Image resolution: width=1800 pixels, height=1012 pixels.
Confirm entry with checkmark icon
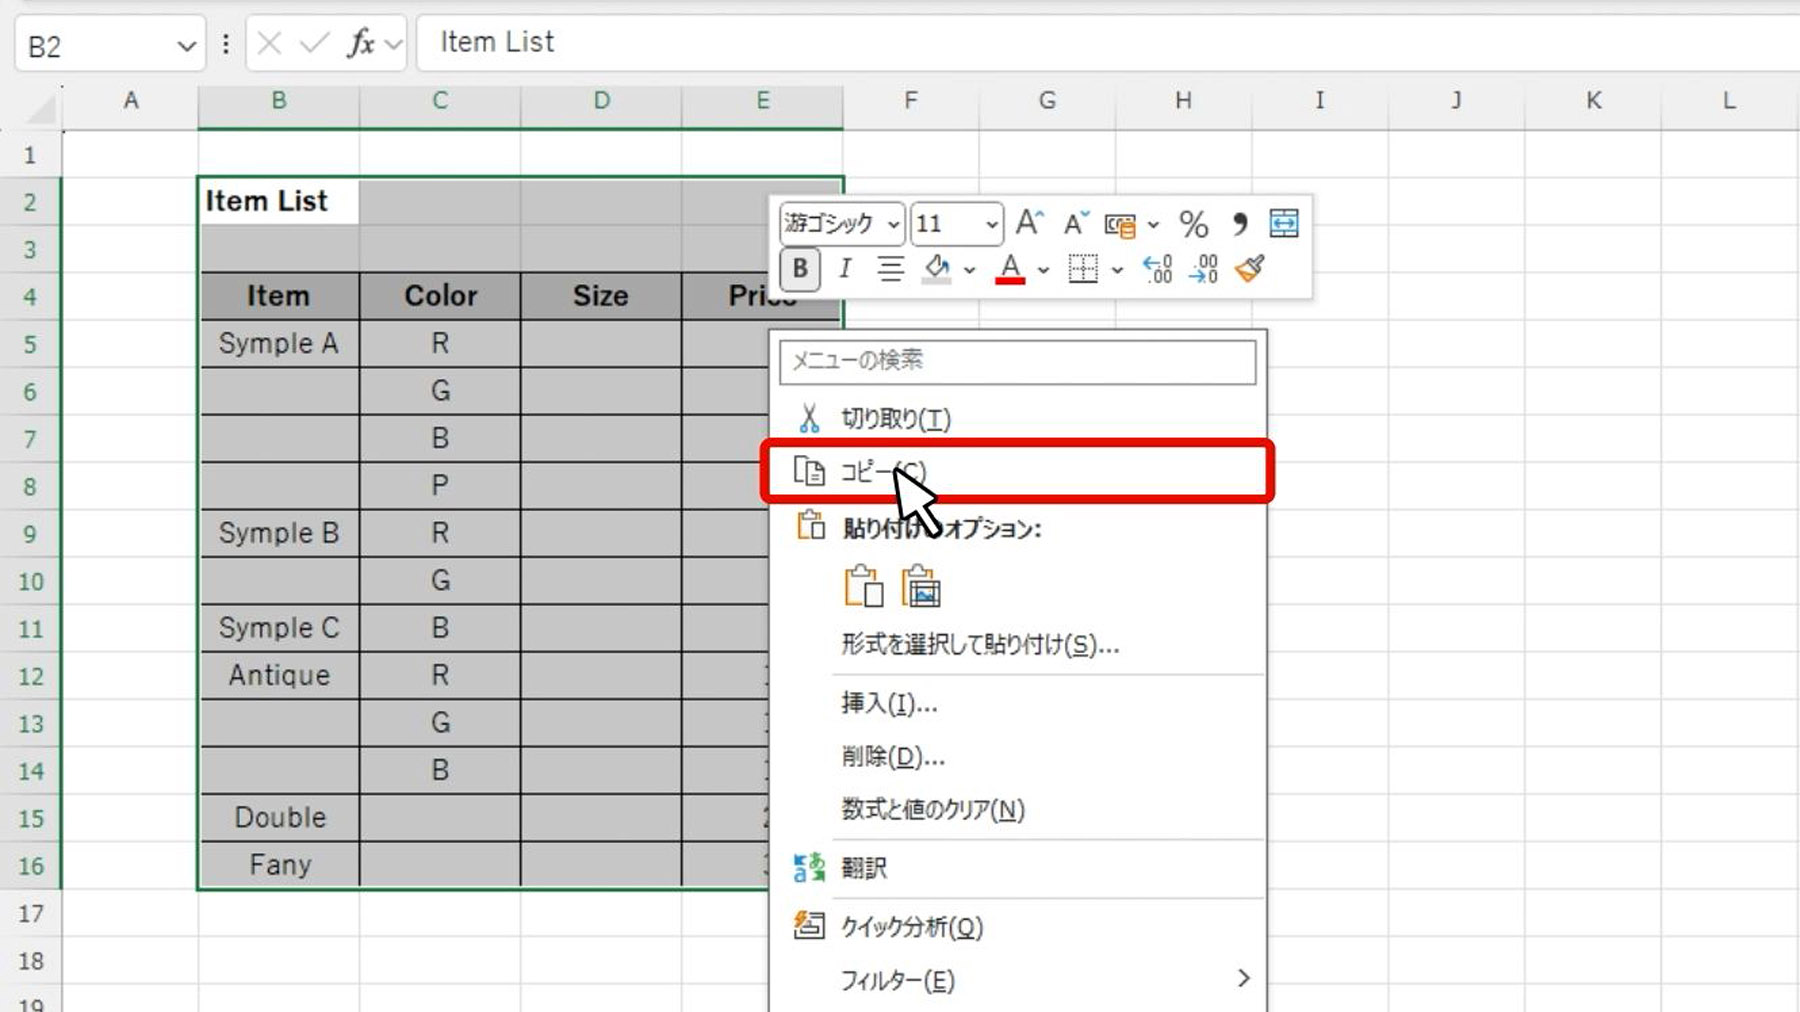pos(314,43)
